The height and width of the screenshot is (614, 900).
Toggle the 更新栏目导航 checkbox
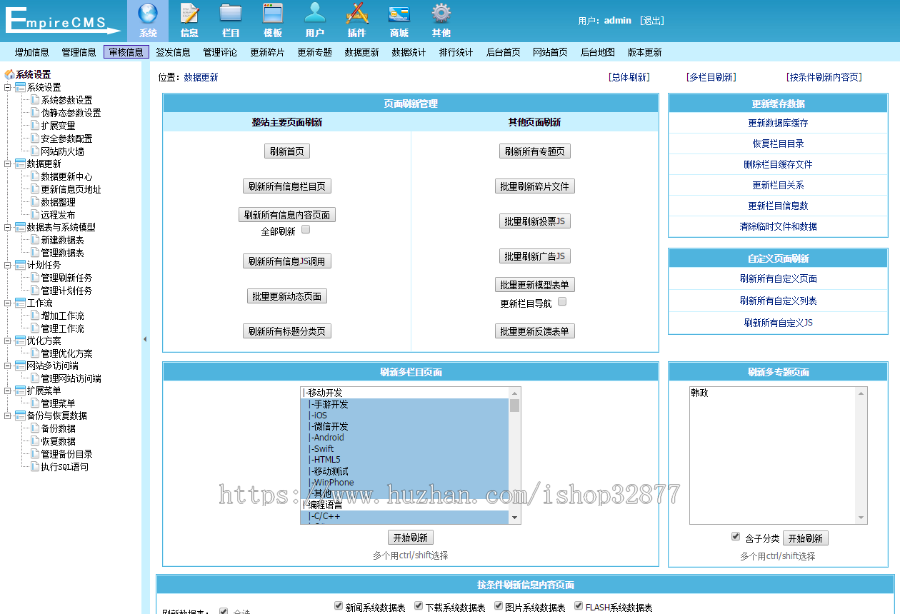[562, 301]
